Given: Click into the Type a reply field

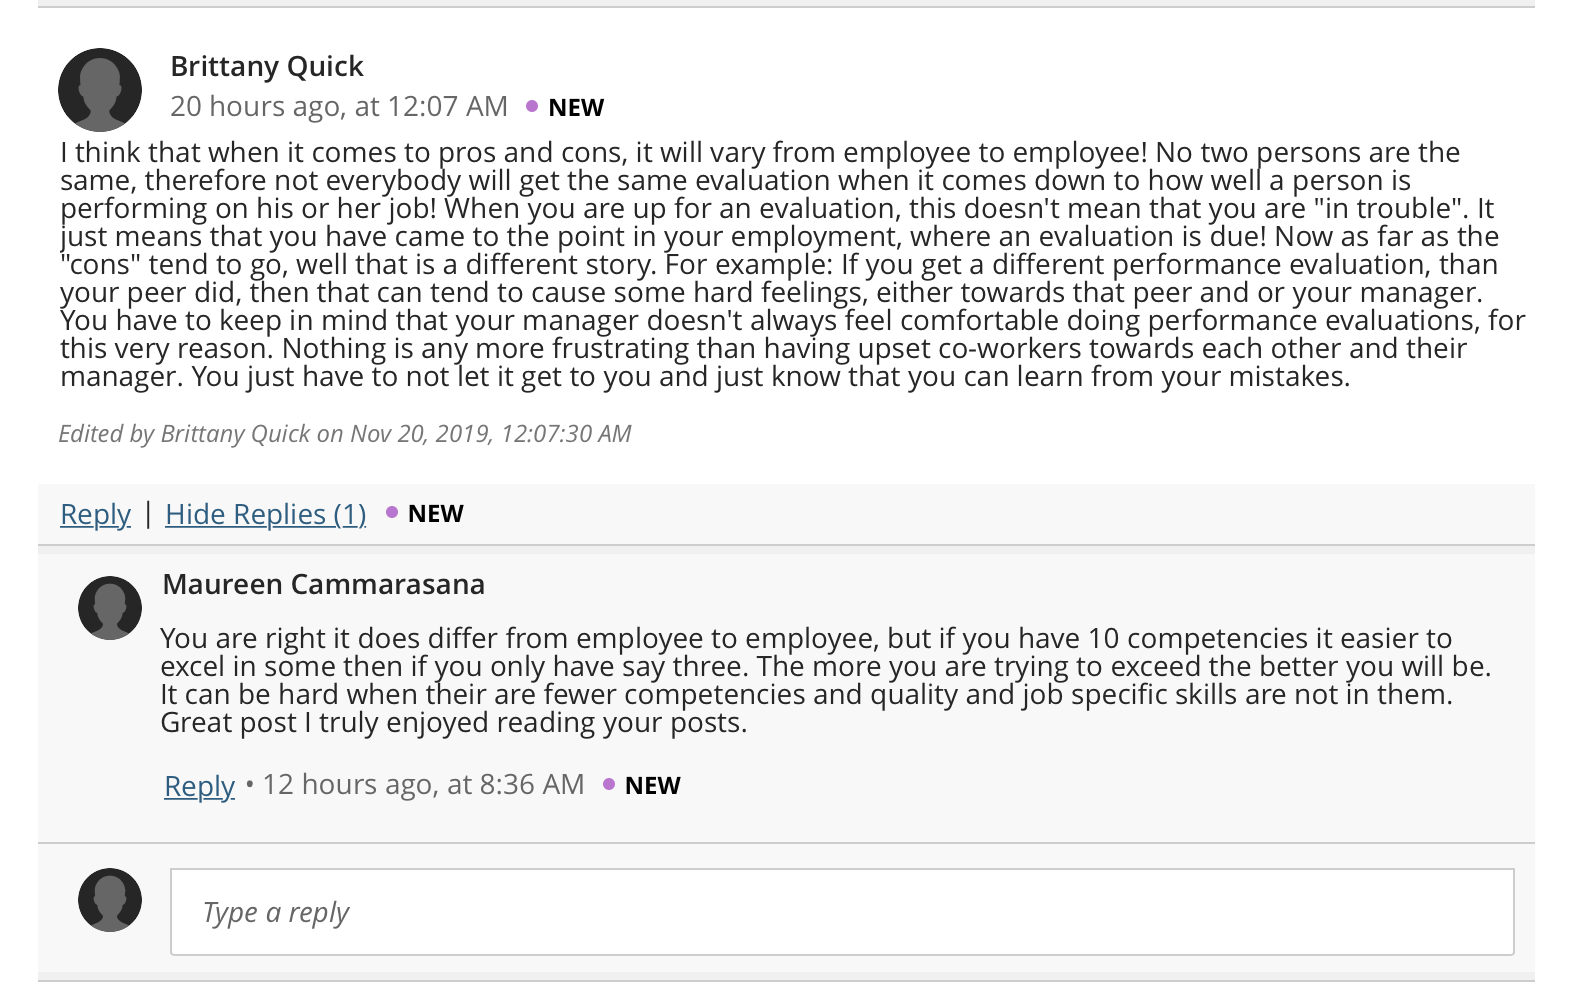Looking at the screenshot, I should coord(842,912).
